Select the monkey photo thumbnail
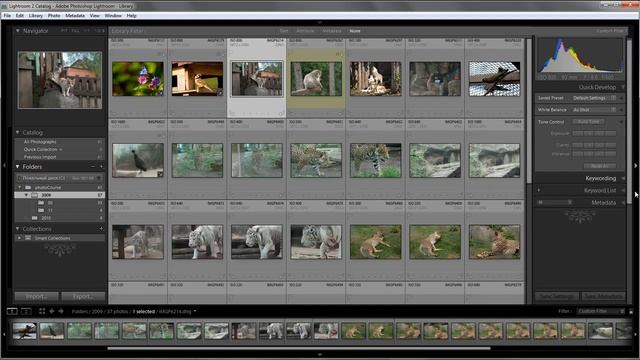The width and height of the screenshot is (640, 360). click(x=316, y=79)
